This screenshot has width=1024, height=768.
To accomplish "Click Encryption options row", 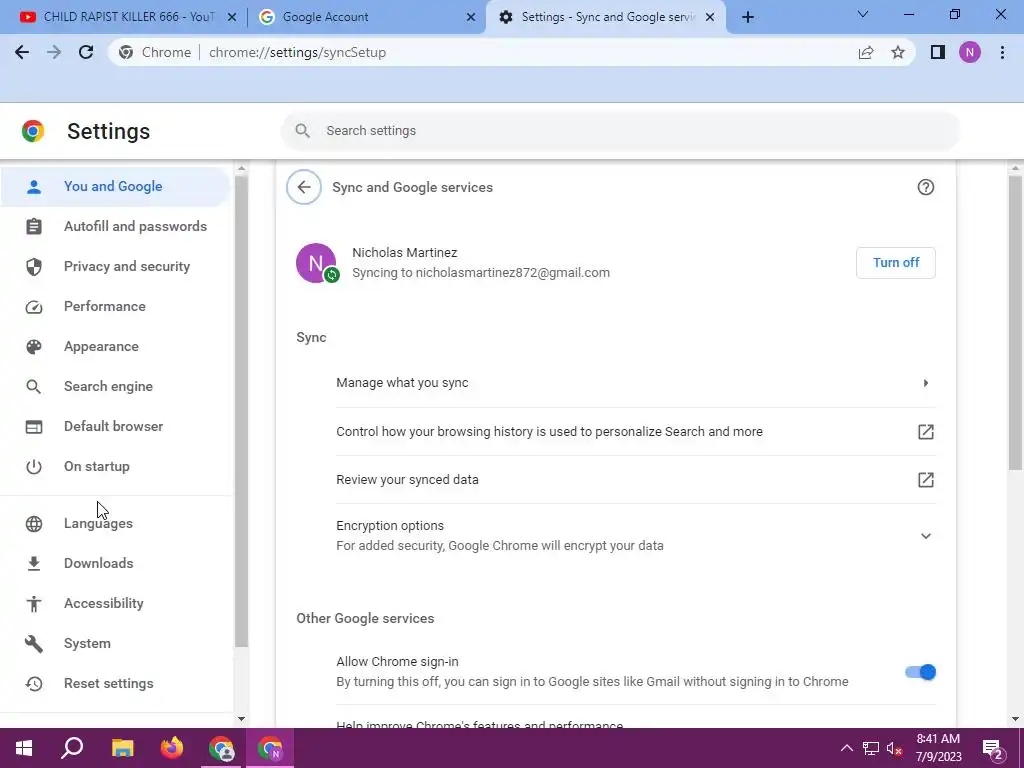I will pos(635,536).
